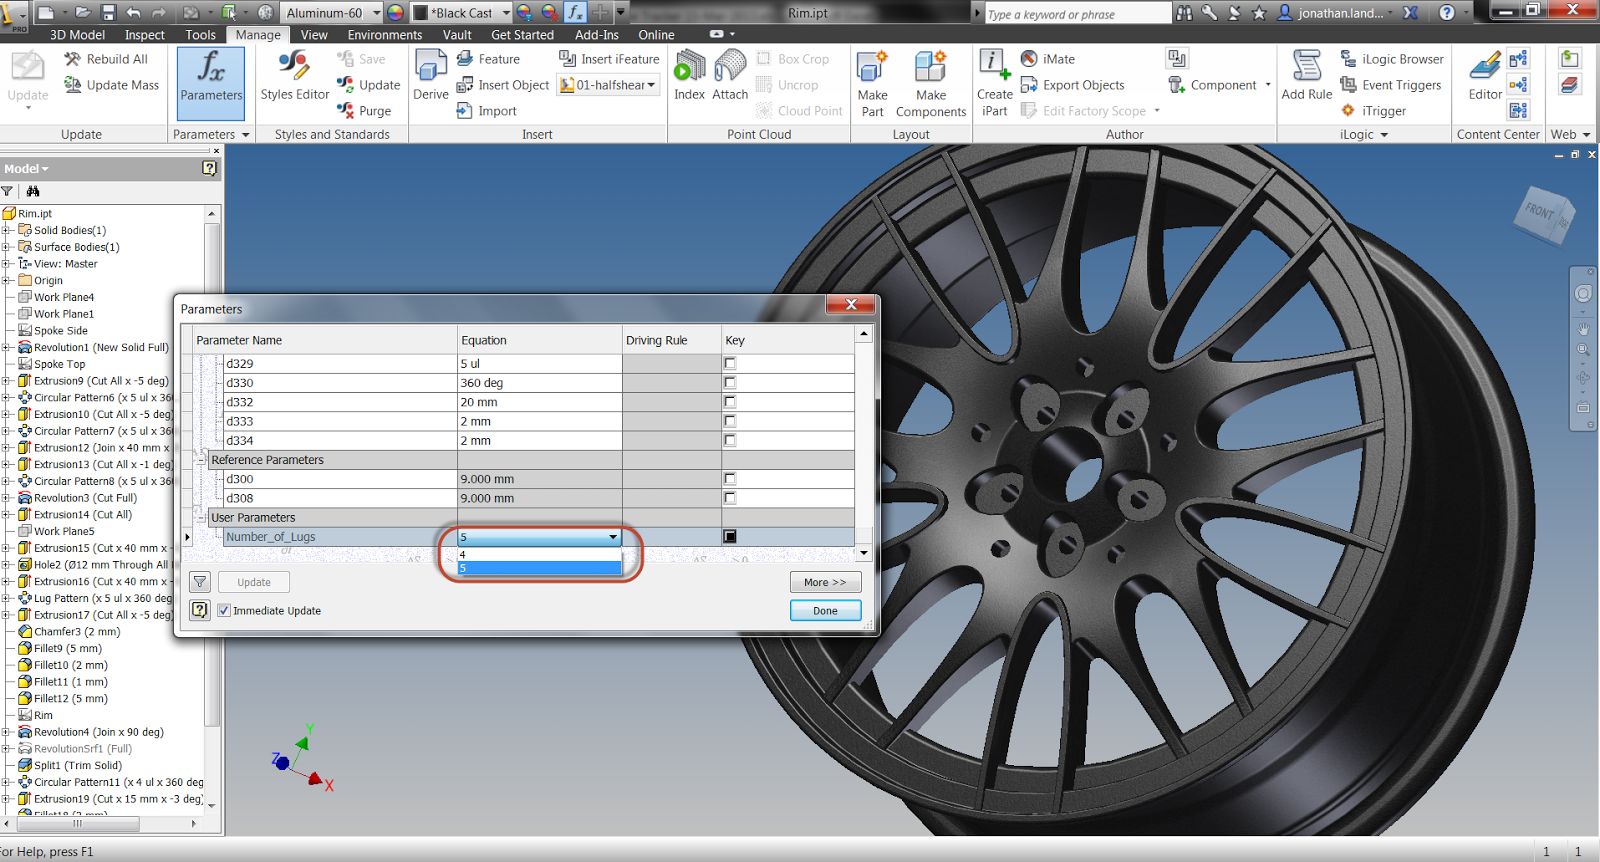1600x862 pixels.
Task: Switch to the Tools tab
Action: tap(200, 34)
